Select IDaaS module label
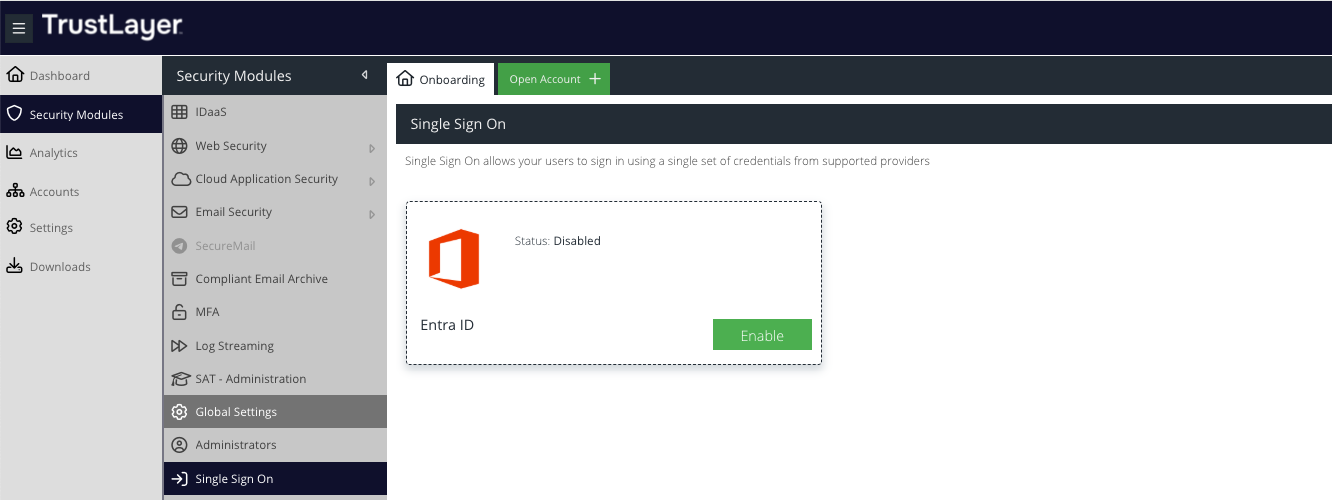 click(211, 112)
